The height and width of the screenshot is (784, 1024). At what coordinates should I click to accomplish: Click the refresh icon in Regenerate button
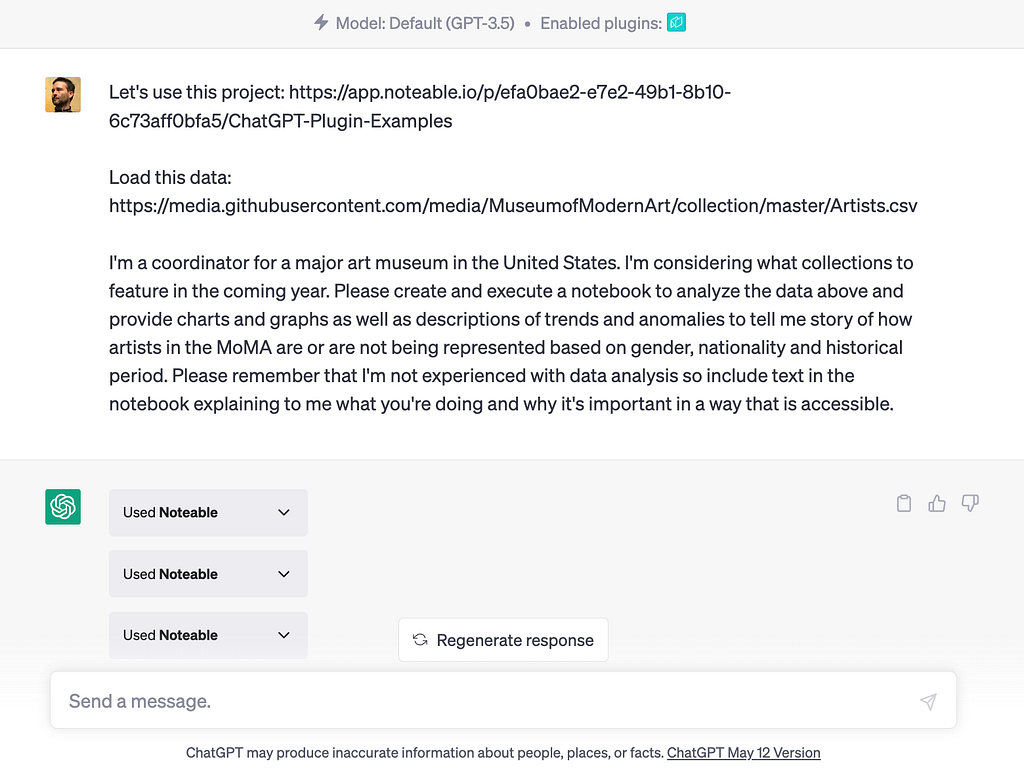click(x=420, y=640)
